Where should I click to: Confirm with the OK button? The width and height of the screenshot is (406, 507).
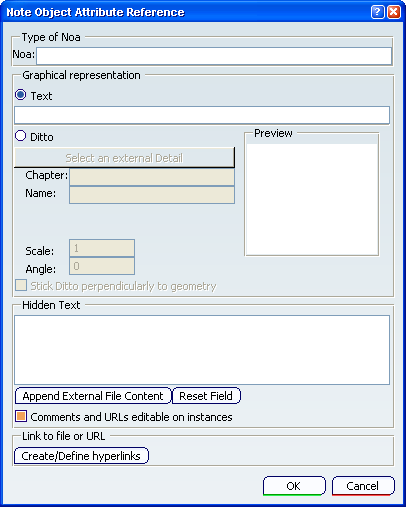(294, 486)
